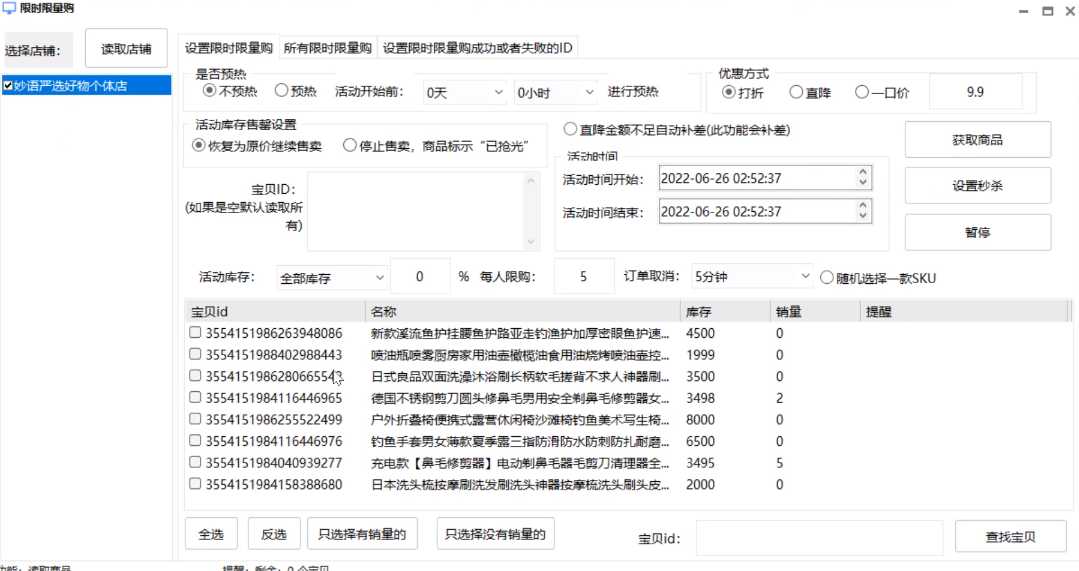Click the 获取商品 button
Viewport: 1079px width, 571px height.
coord(977,140)
